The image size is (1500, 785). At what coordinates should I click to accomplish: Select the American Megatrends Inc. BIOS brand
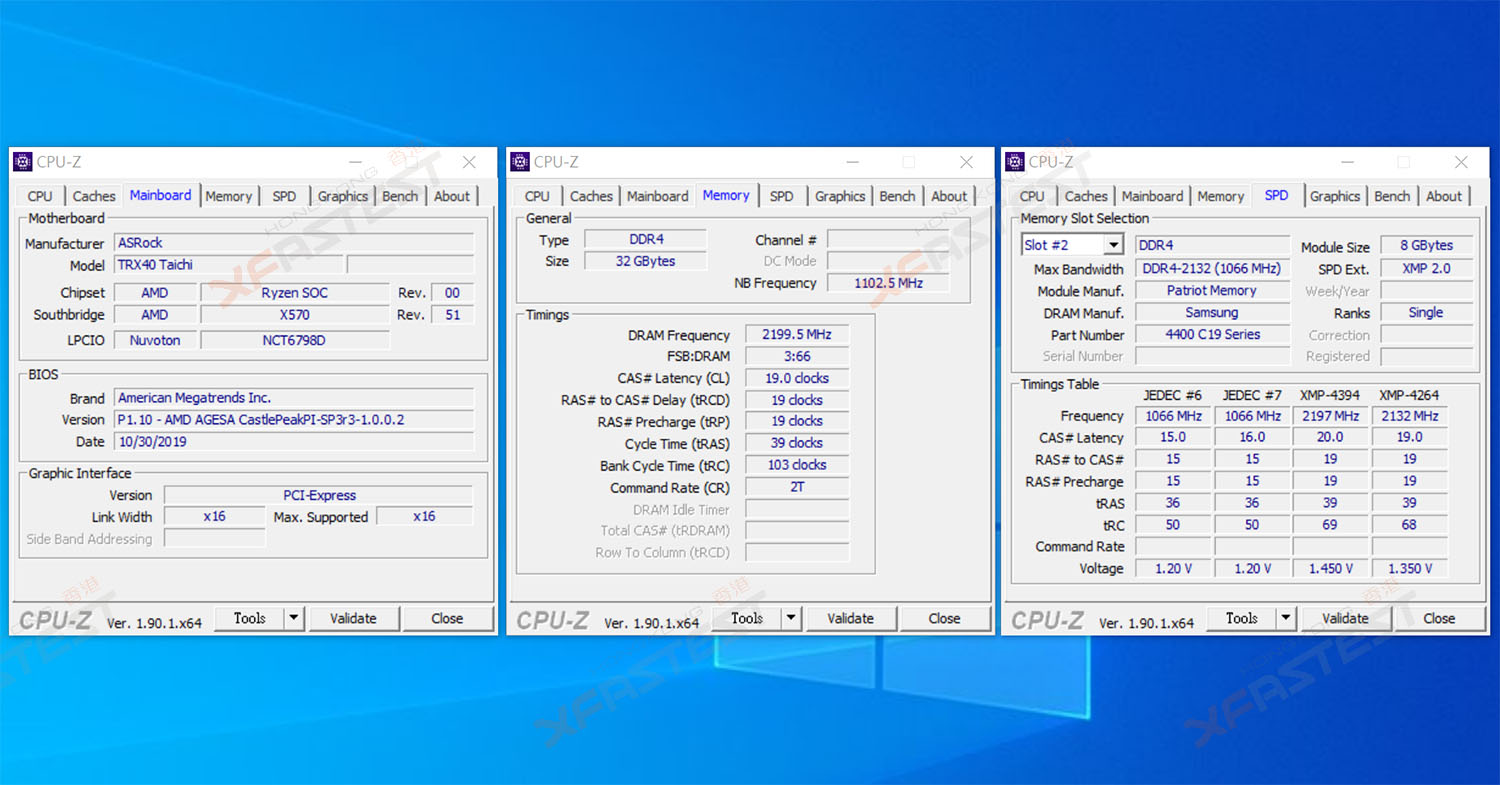point(293,398)
